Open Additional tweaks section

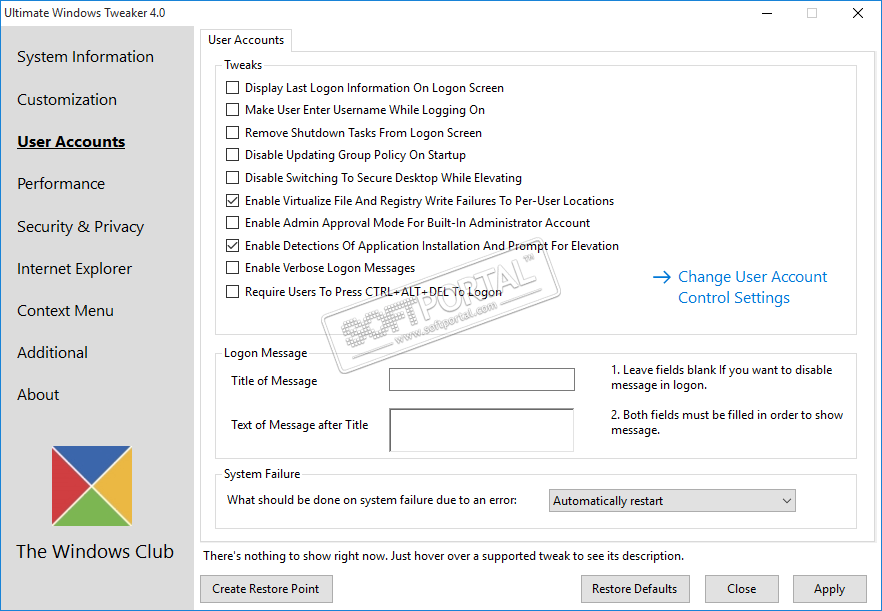52,353
